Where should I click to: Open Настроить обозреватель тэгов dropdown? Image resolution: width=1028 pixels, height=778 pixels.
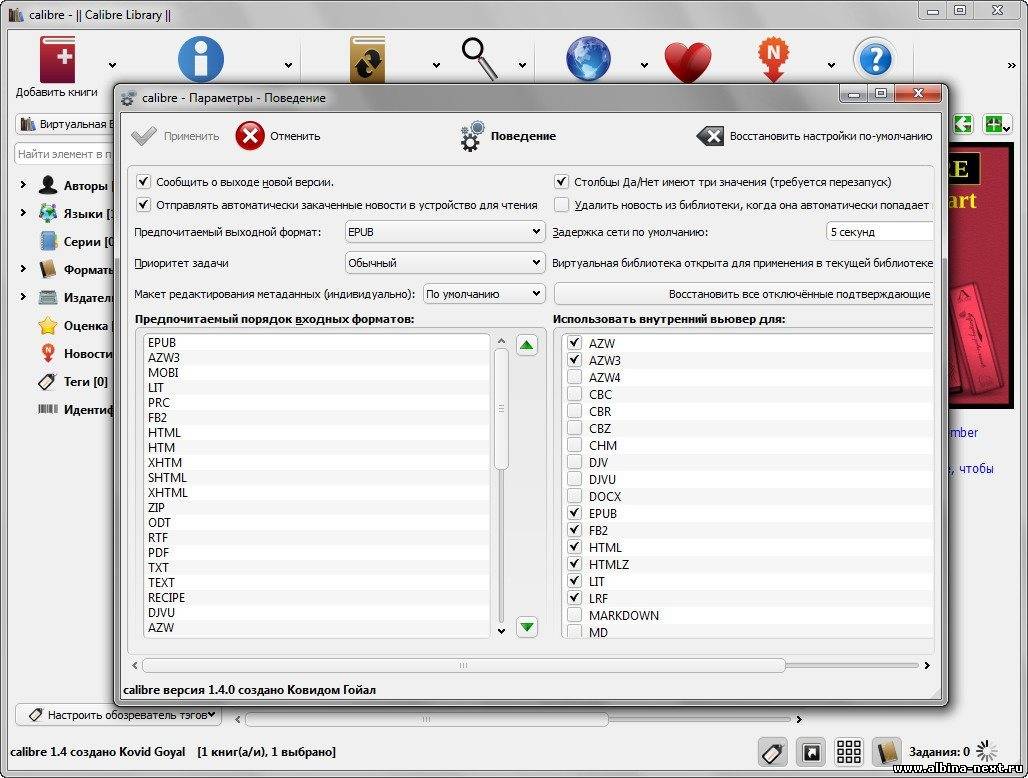[118, 714]
